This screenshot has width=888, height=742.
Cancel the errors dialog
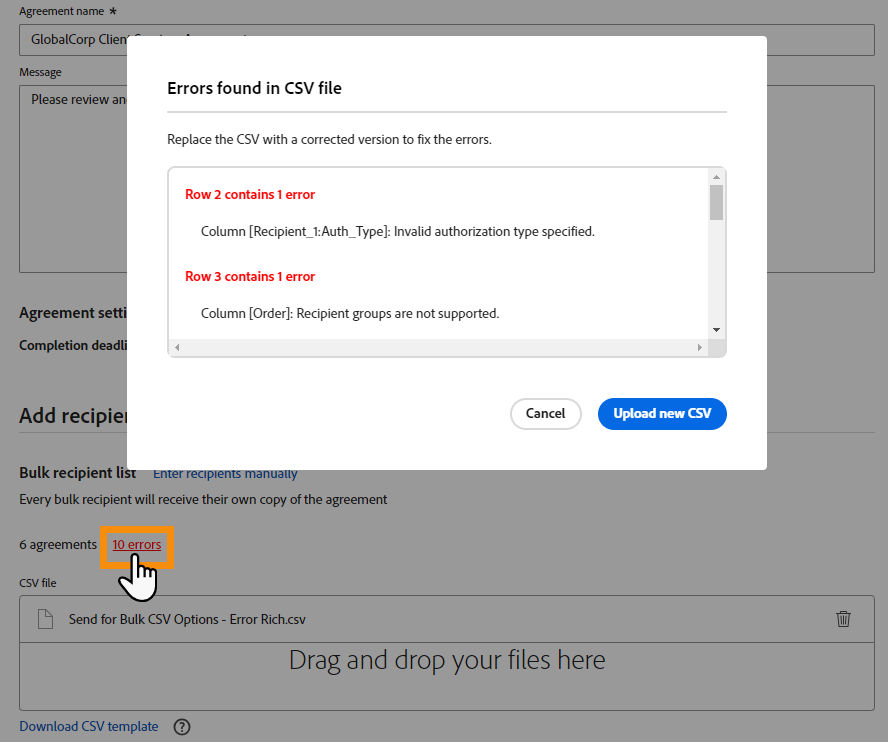pyautogui.click(x=545, y=413)
